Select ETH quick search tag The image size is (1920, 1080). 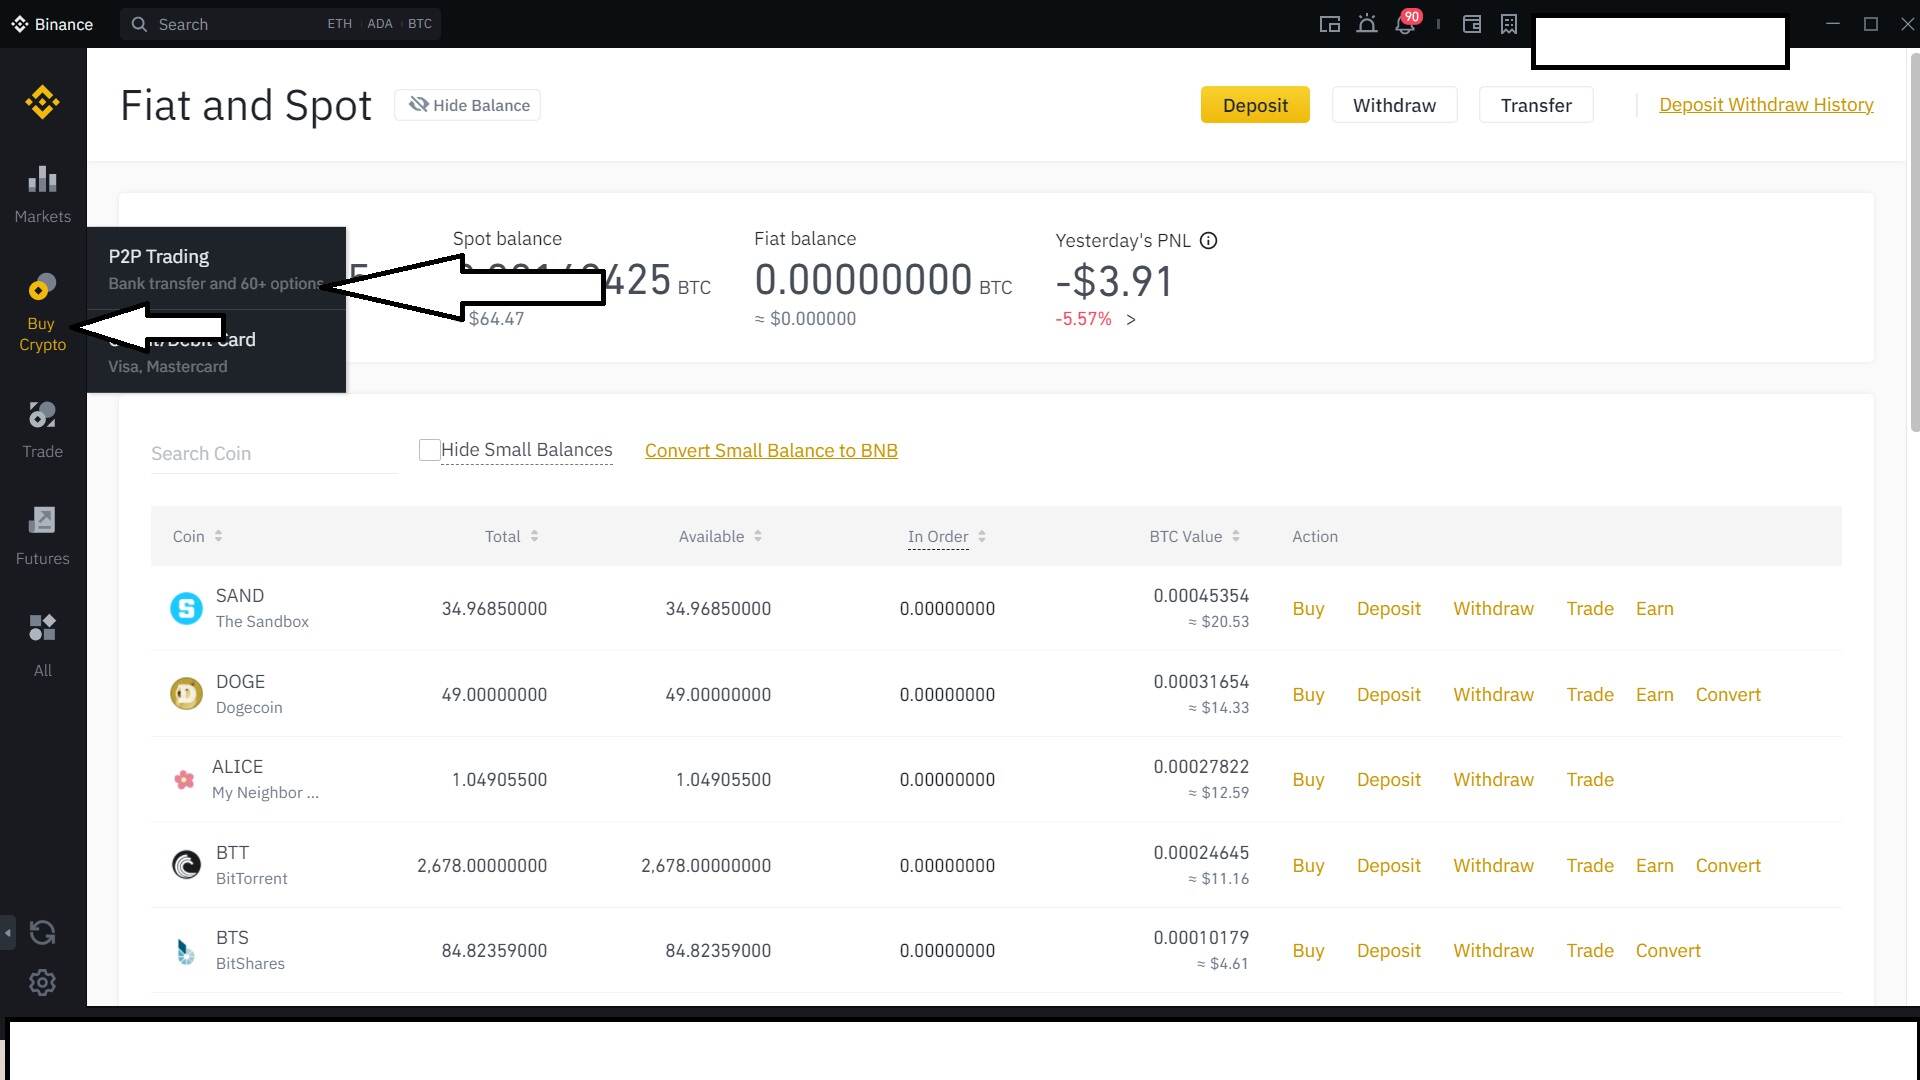click(x=339, y=24)
